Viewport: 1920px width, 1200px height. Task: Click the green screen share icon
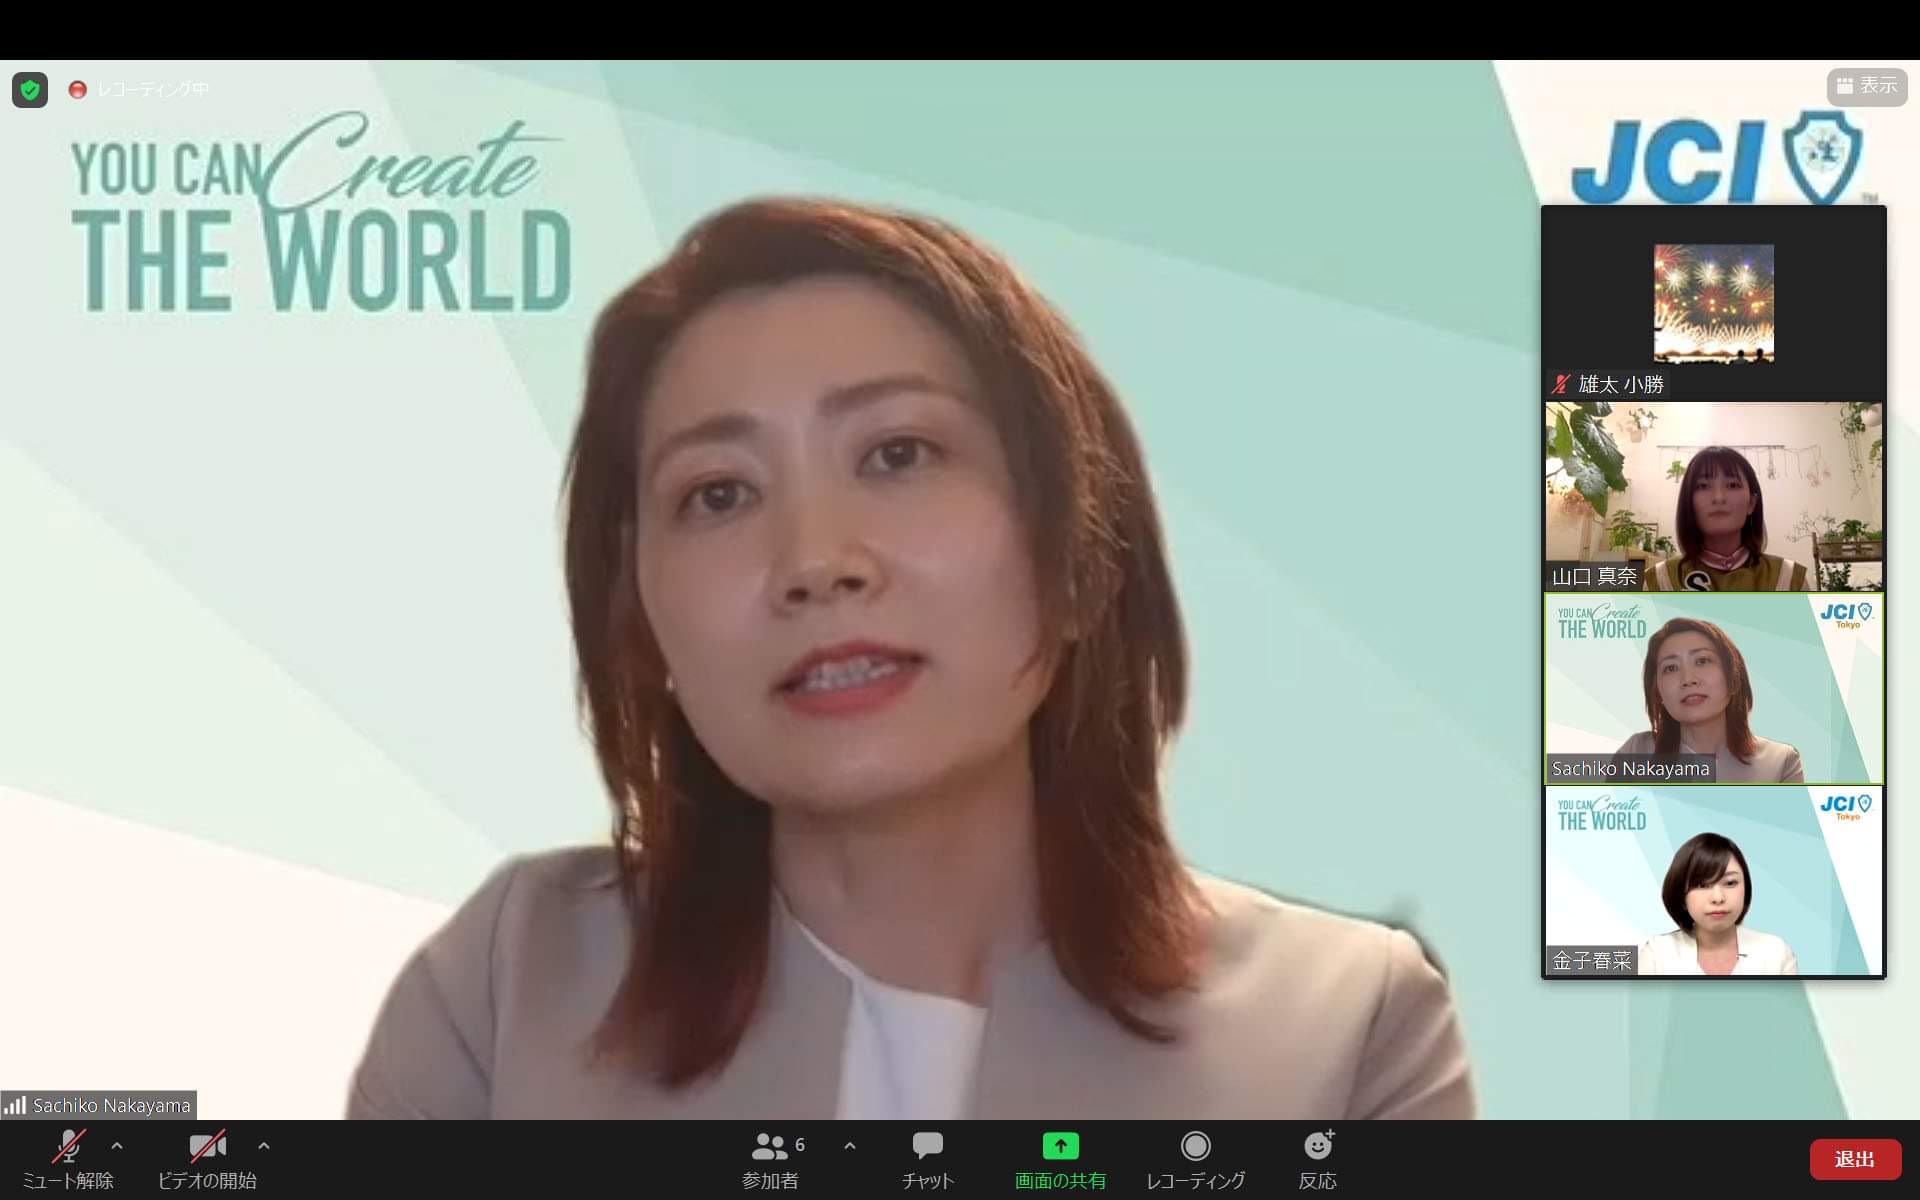1060,1146
